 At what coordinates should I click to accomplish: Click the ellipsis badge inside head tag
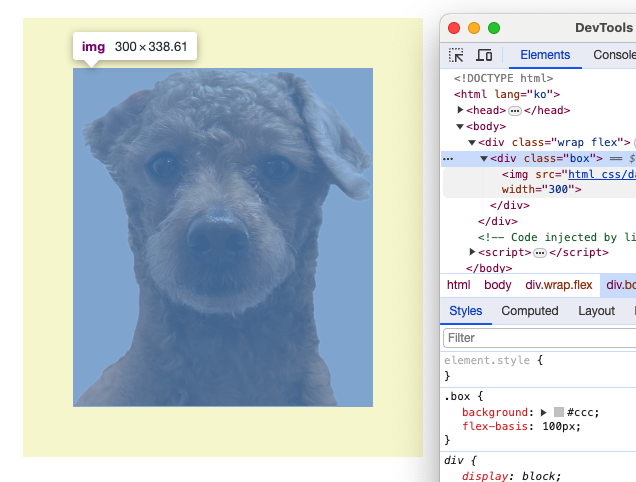pyautogui.click(x=515, y=111)
